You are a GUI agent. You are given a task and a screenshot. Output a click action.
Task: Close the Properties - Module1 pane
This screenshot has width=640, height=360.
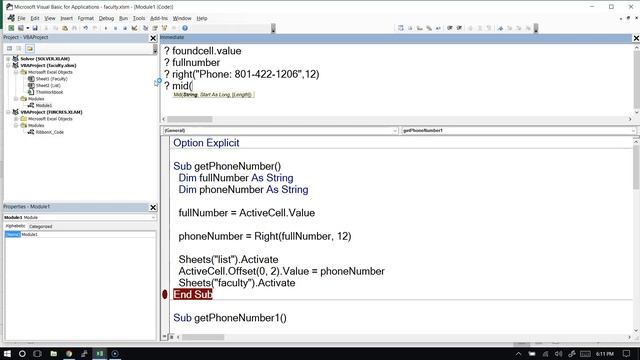[x=153, y=207]
